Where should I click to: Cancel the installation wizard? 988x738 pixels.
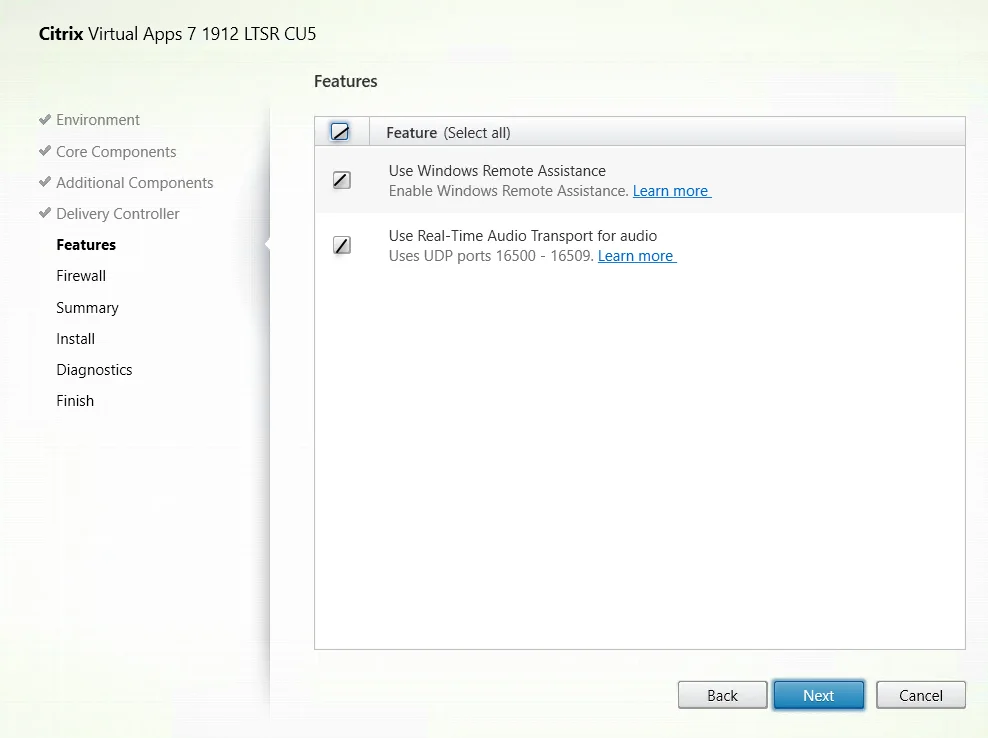click(921, 695)
